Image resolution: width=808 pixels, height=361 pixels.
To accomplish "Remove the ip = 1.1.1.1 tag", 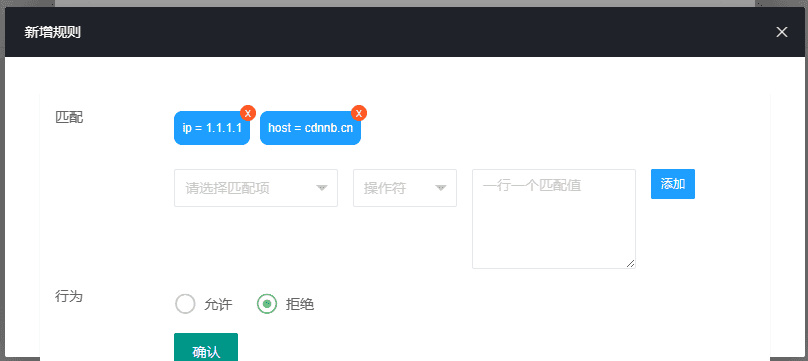I will pos(248,113).
